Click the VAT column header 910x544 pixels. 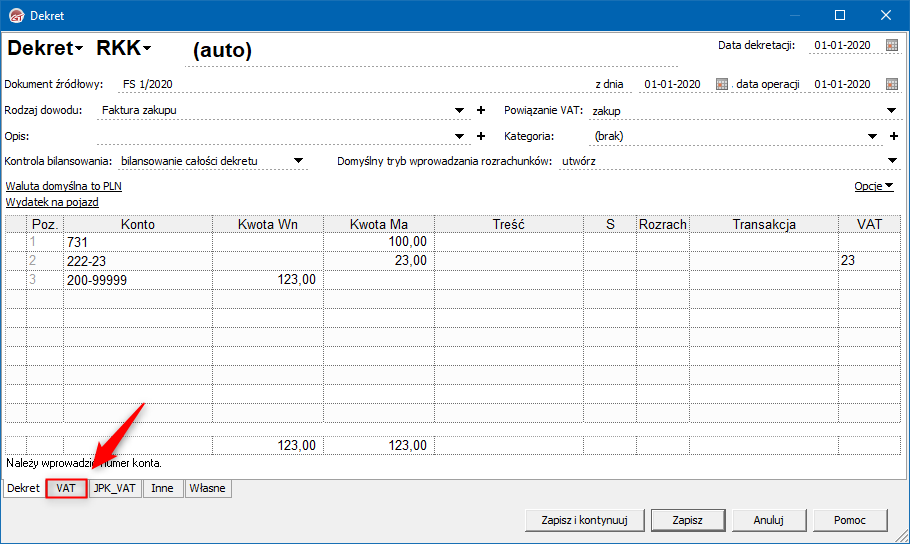(869, 224)
